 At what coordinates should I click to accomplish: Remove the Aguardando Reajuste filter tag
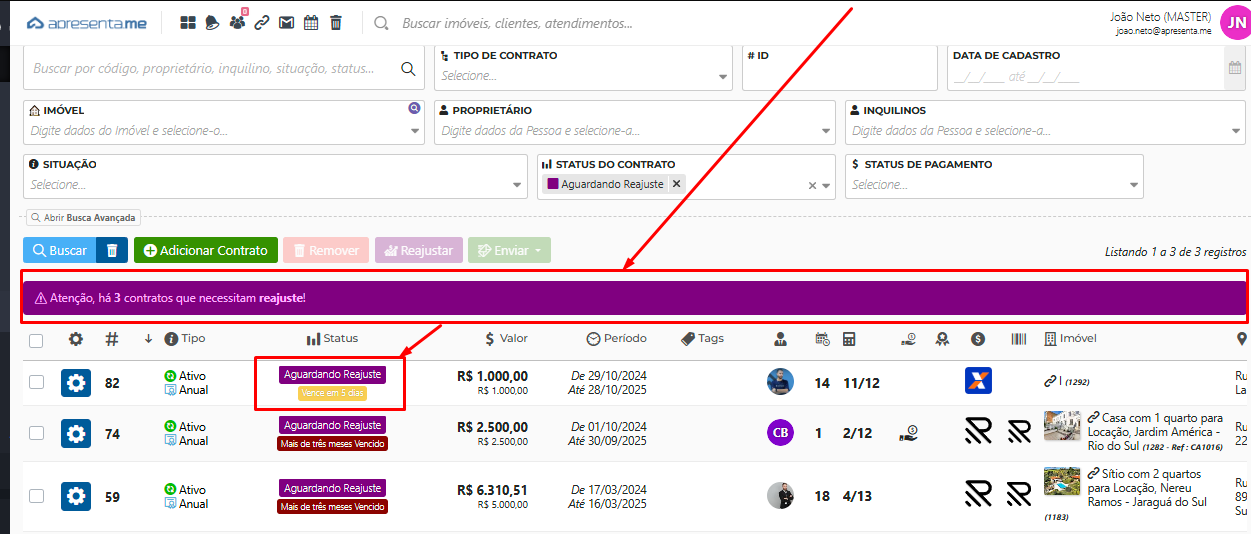[x=677, y=184]
